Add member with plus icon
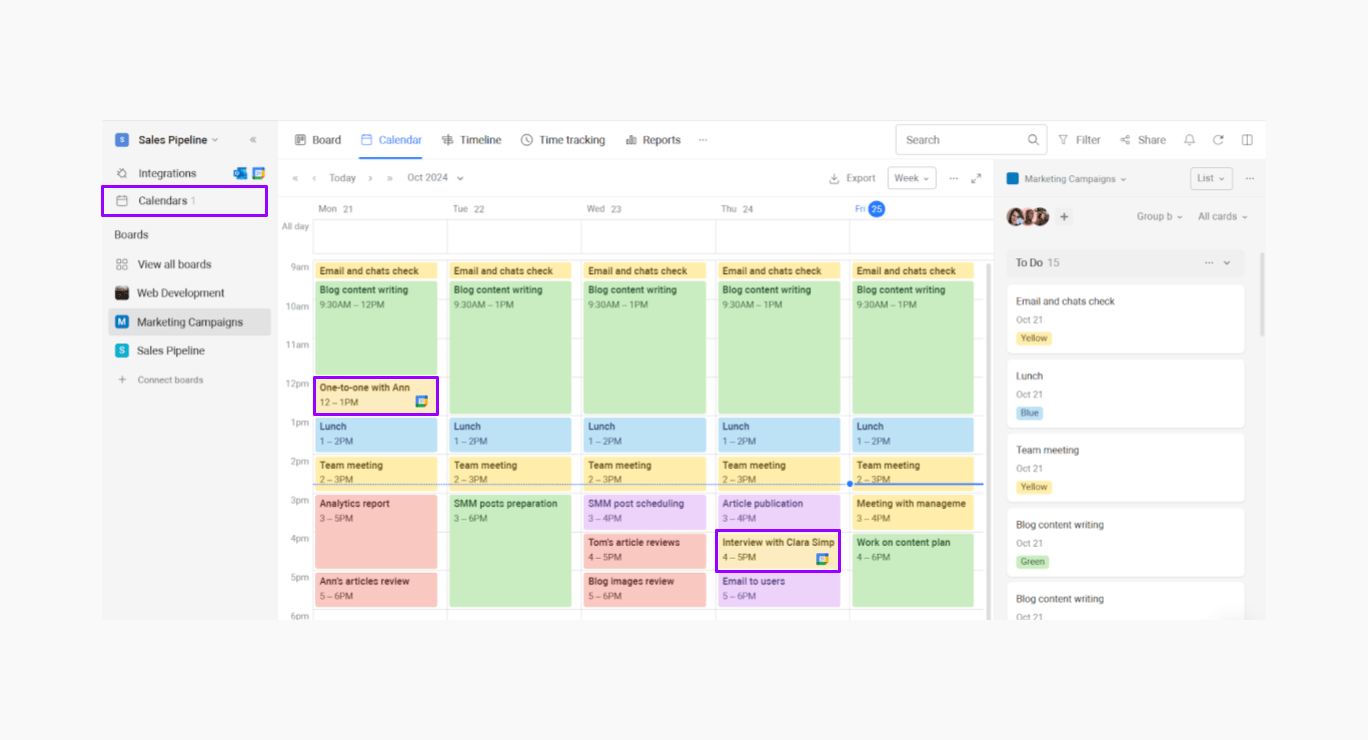 (1064, 217)
